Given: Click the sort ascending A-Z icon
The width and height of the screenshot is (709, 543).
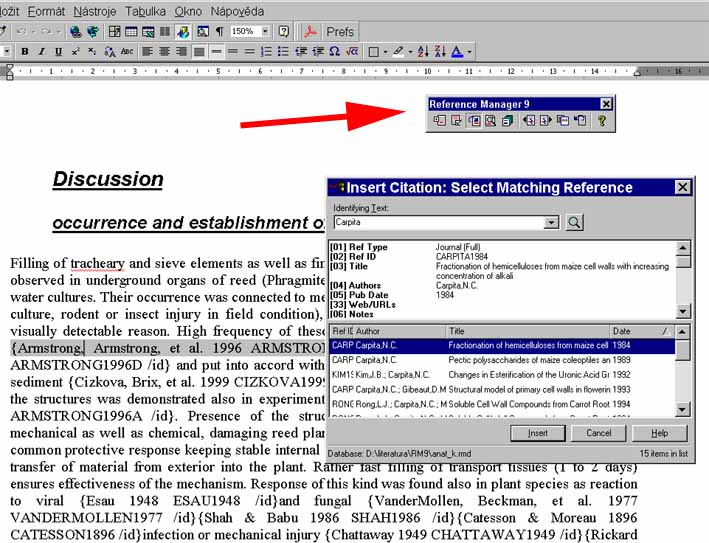Looking at the screenshot, I should [x=423, y=52].
